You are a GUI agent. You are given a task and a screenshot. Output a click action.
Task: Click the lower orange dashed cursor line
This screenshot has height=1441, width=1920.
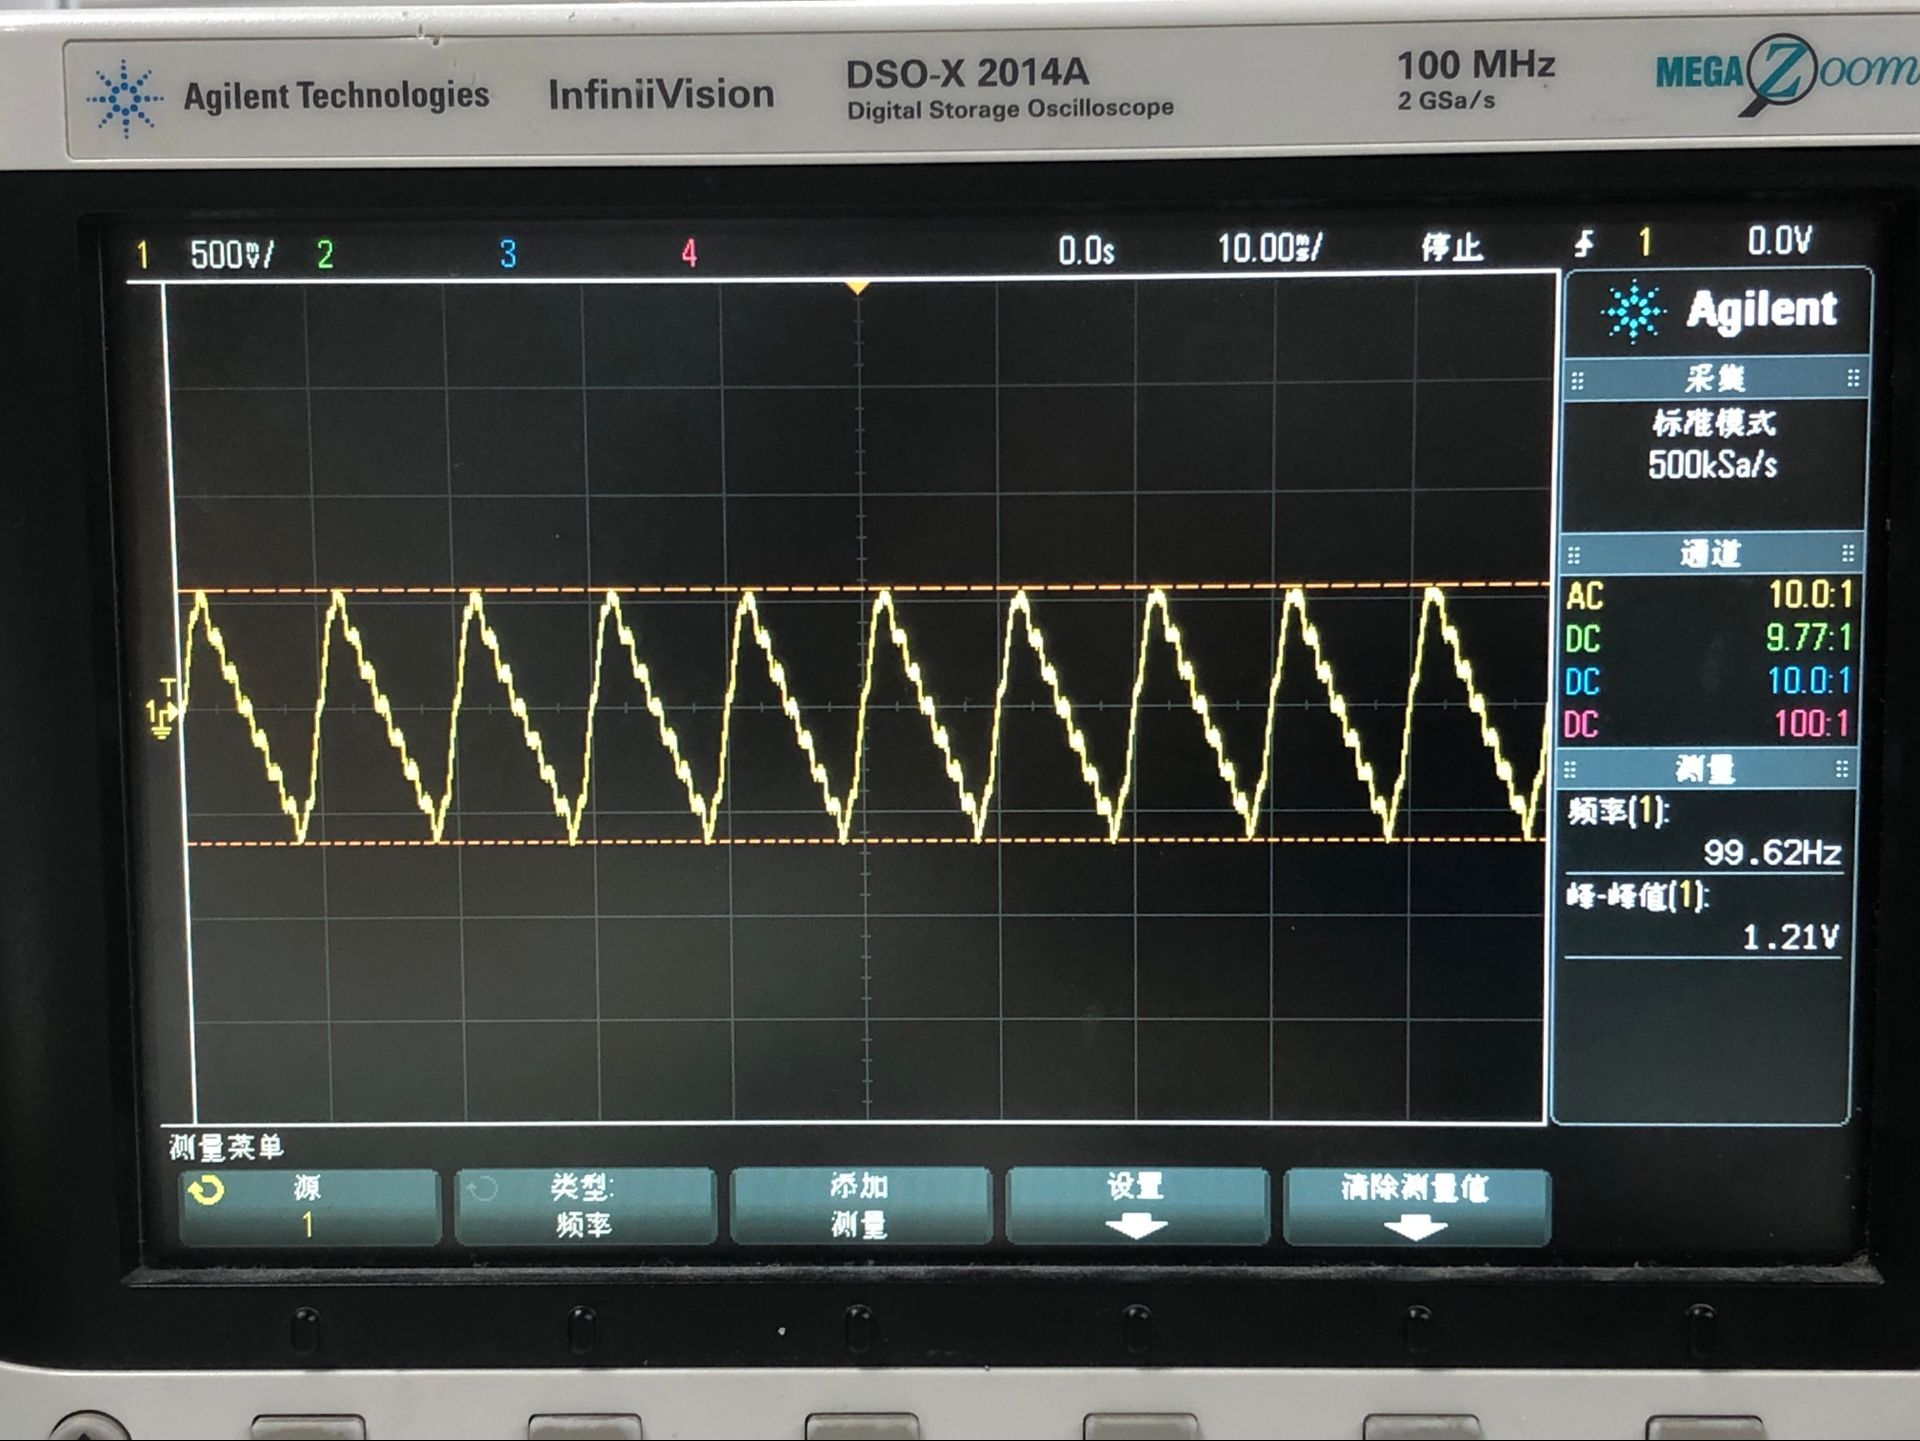click(866, 842)
